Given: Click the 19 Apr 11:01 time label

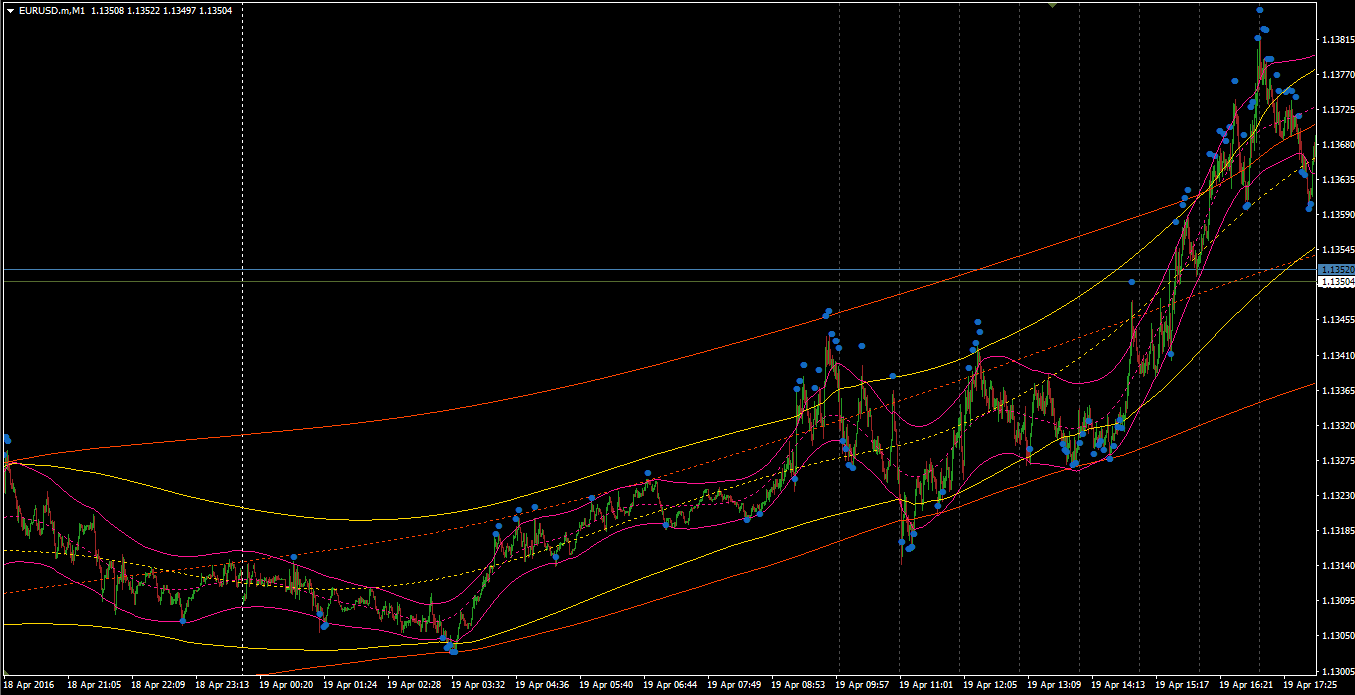Looking at the screenshot, I should pos(927,686).
